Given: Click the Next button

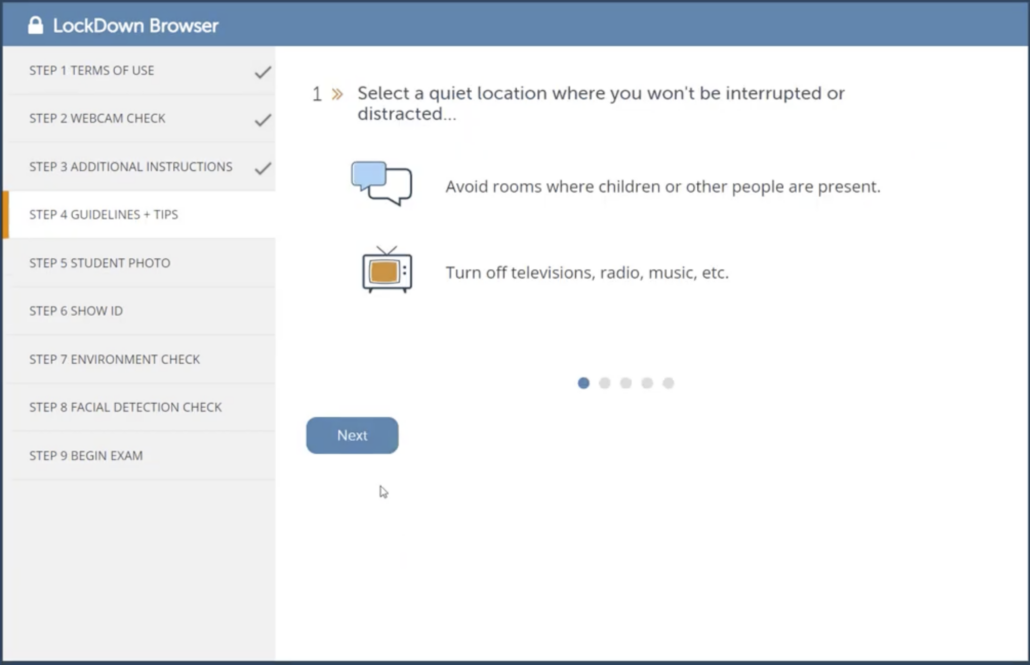Looking at the screenshot, I should click(352, 435).
